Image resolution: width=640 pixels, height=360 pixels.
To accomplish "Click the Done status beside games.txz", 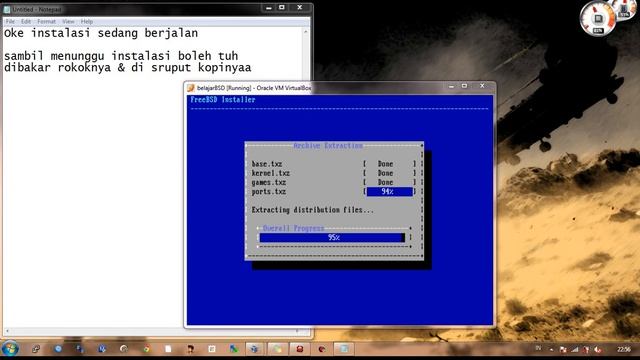I will click(x=385, y=182).
